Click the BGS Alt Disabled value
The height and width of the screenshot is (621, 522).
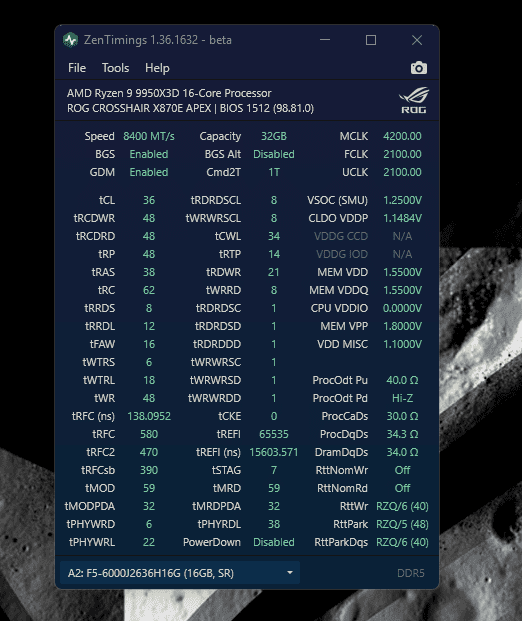(x=274, y=154)
